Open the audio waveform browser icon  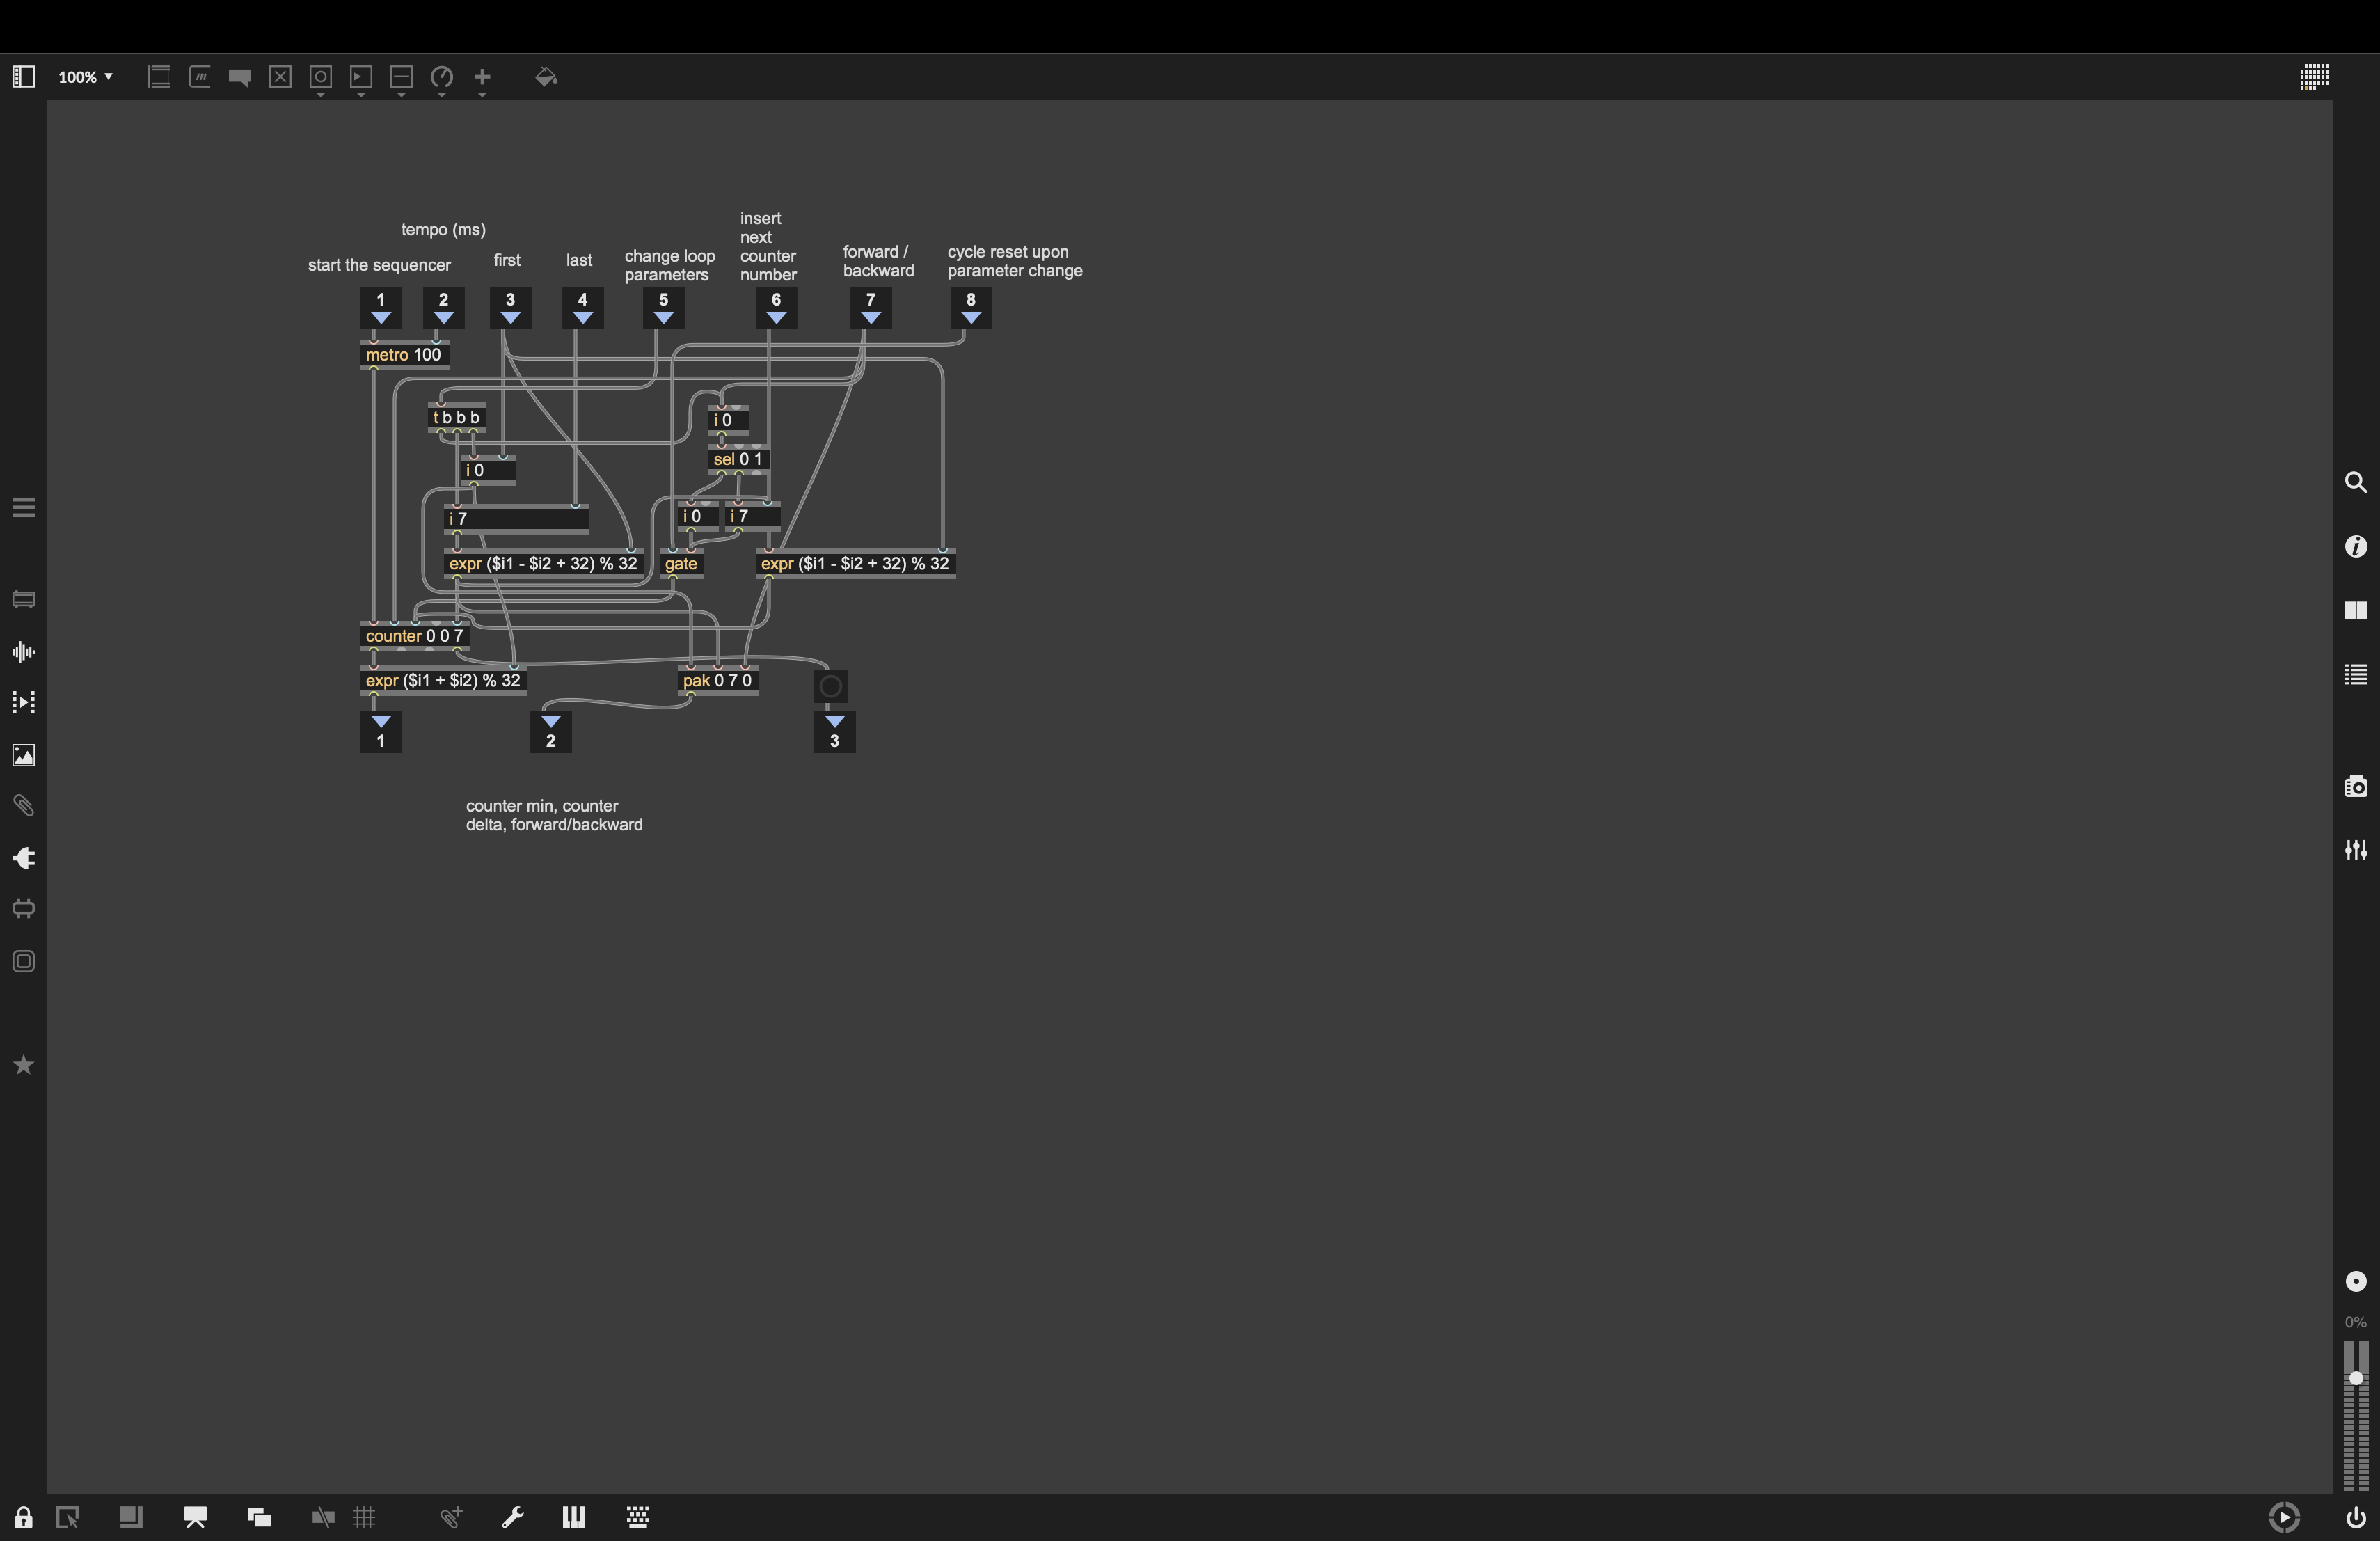(x=24, y=652)
